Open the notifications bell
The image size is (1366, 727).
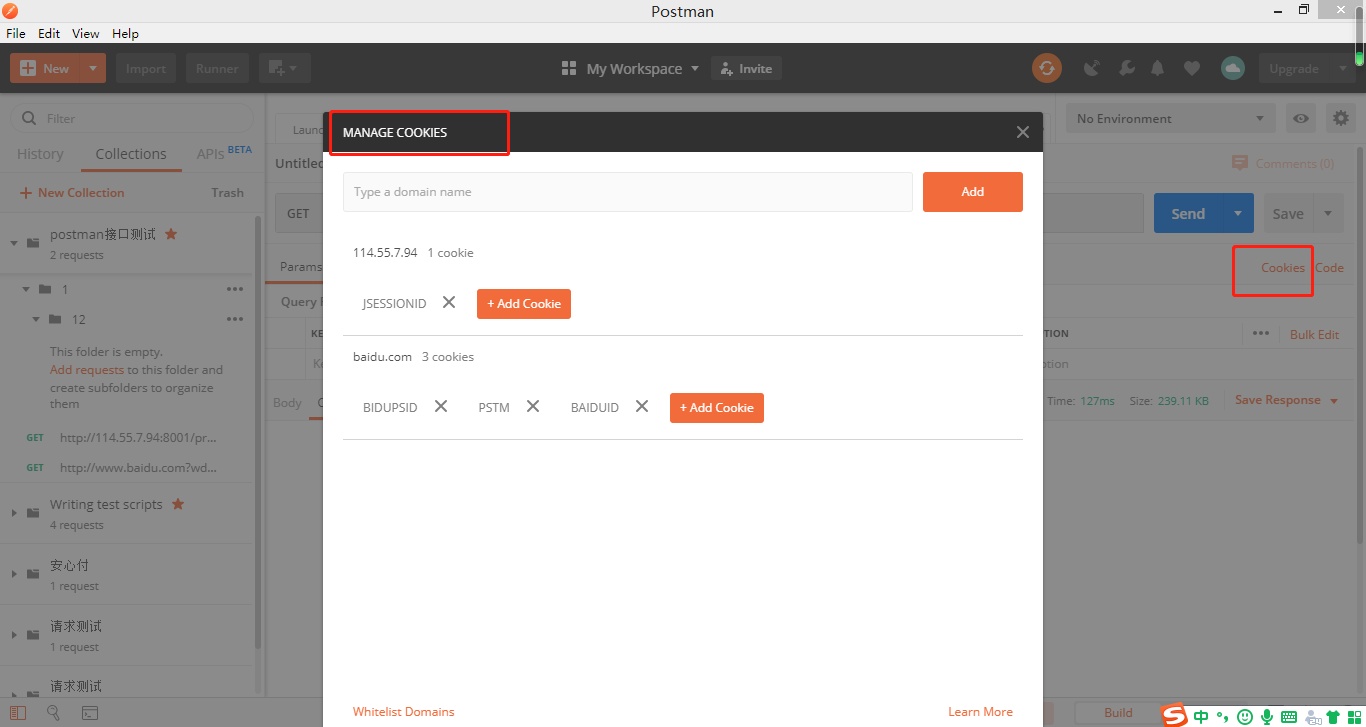tap(1158, 68)
